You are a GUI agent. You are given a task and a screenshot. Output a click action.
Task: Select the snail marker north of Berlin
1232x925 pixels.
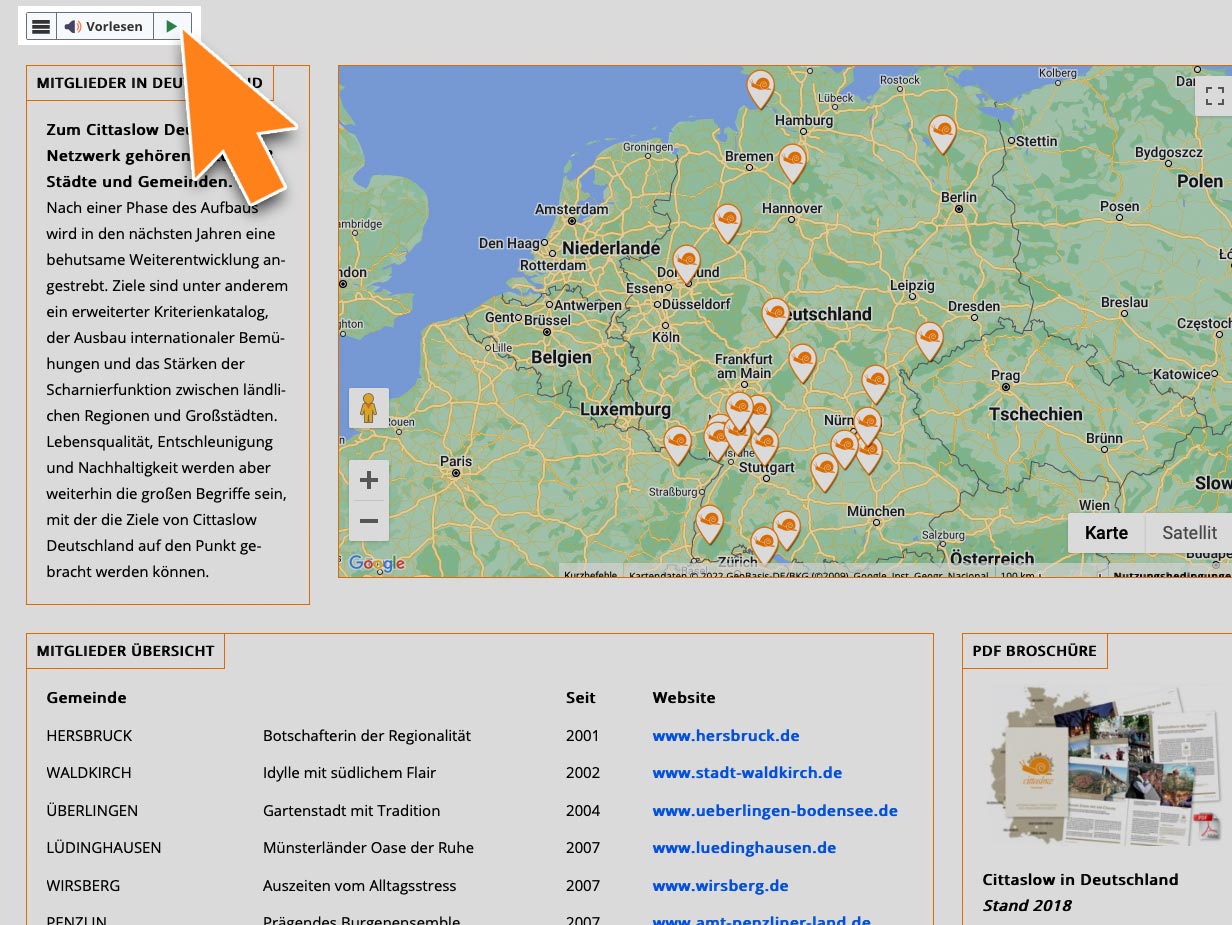click(x=941, y=133)
